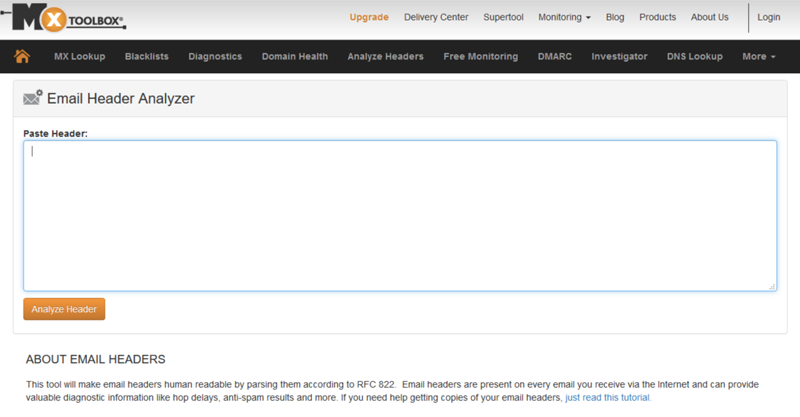Viewport: 800px width, 417px height.
Task: Open the Investigator tab
Action: pos(619,57)
